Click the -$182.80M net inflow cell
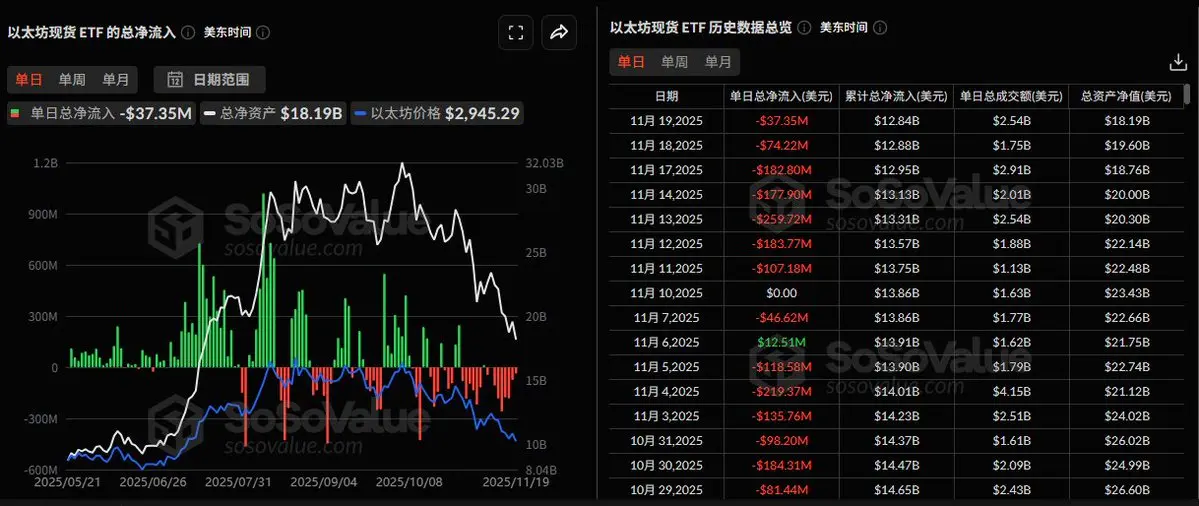Image resolution: width=1199 pixels, height=506 pixels. 781,170
